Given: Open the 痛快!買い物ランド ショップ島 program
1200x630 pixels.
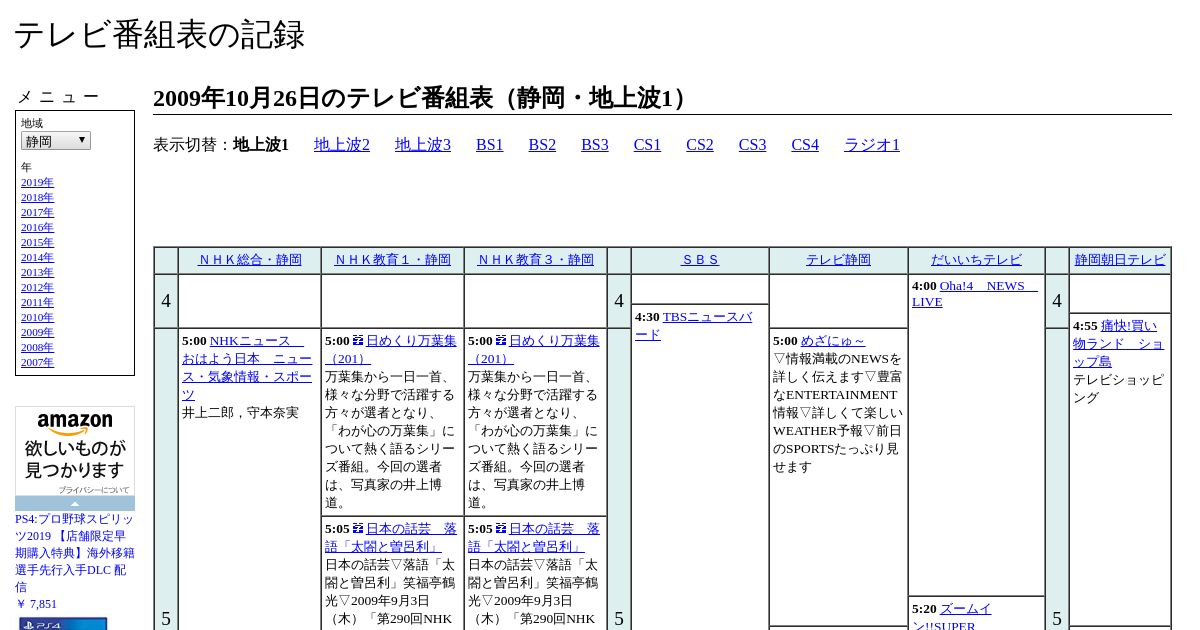Looking at the screenshot, I should pos(1118,344).
